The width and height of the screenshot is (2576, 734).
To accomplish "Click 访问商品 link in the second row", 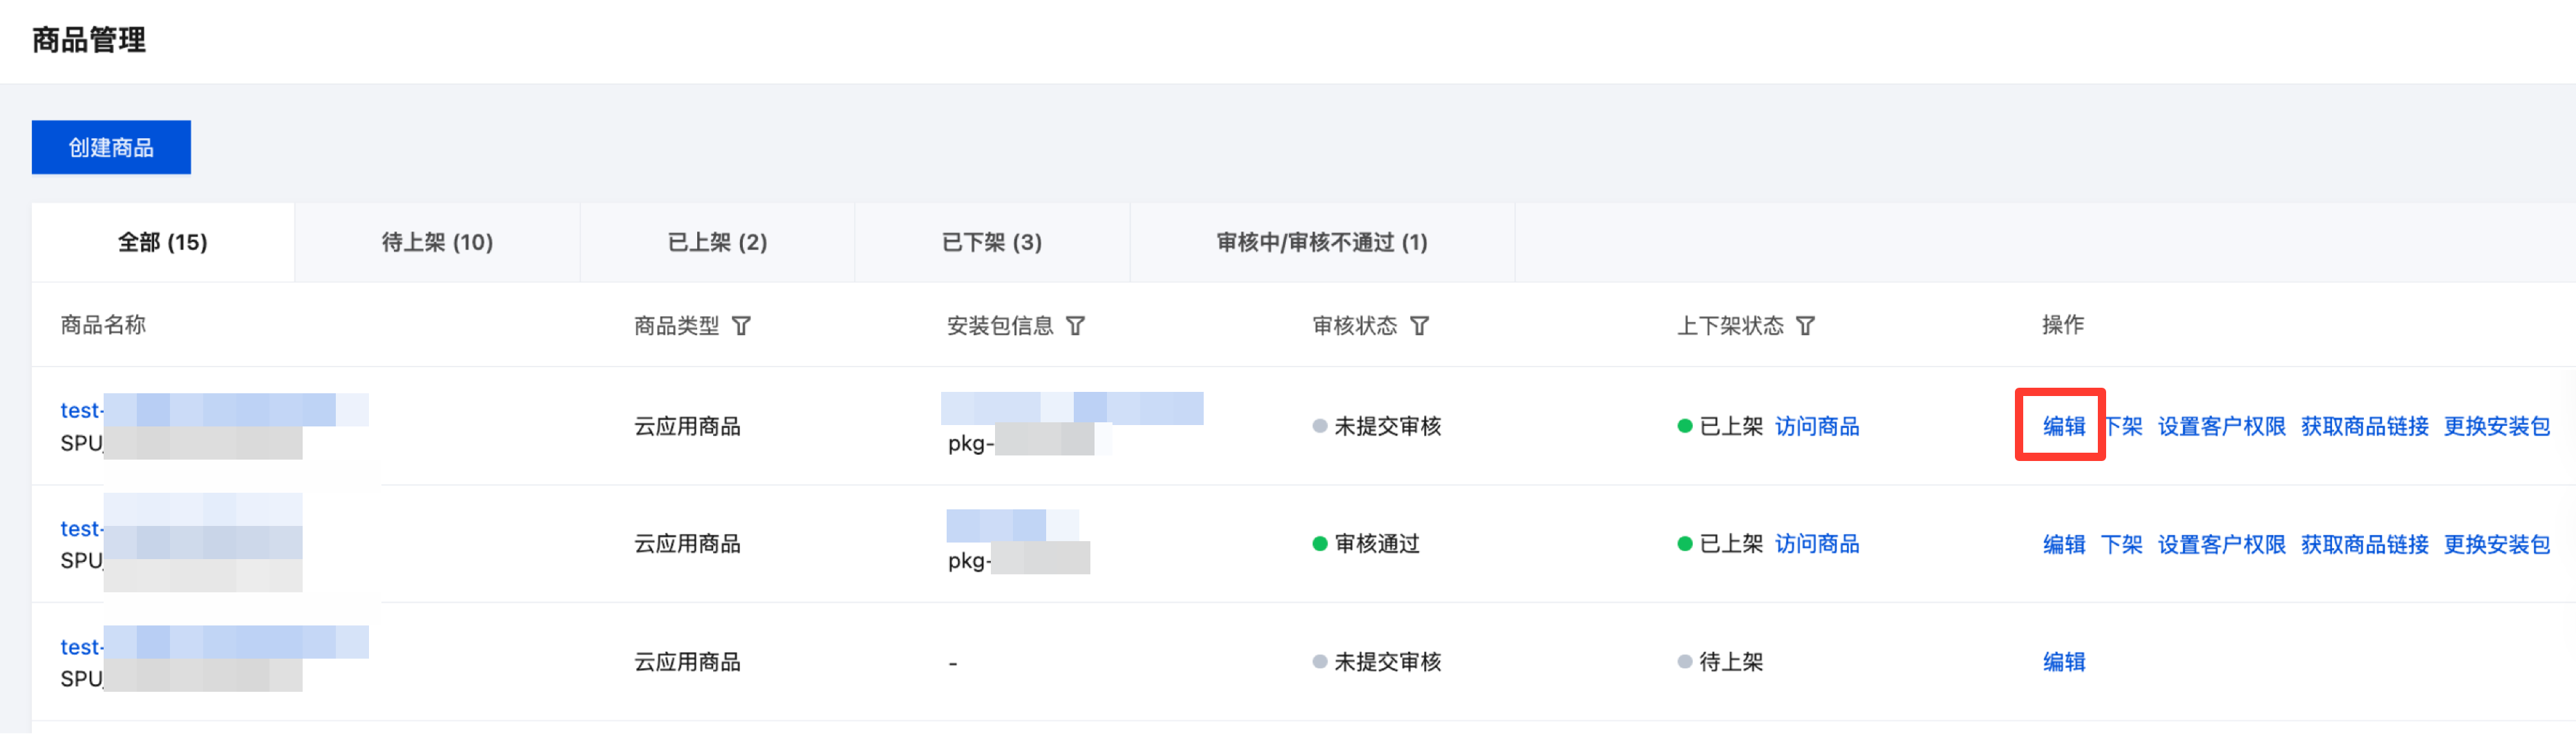I will [1816, 544].
